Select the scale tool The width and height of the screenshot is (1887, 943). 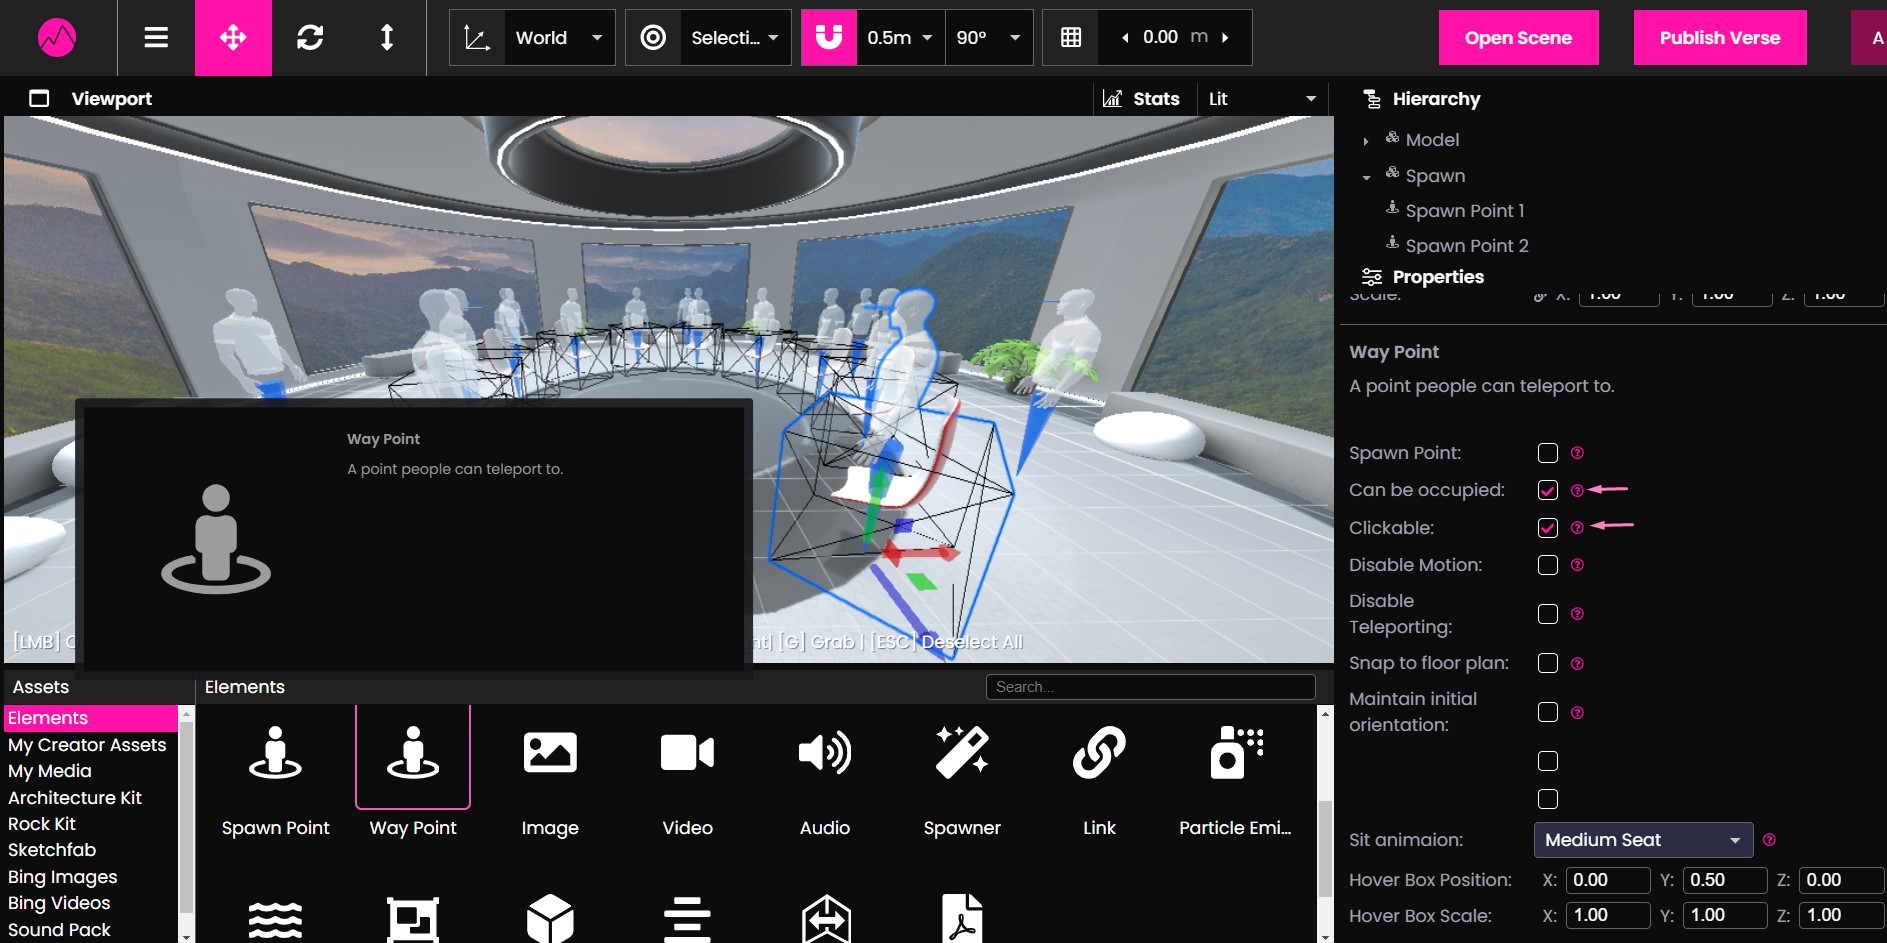(387, 38)
